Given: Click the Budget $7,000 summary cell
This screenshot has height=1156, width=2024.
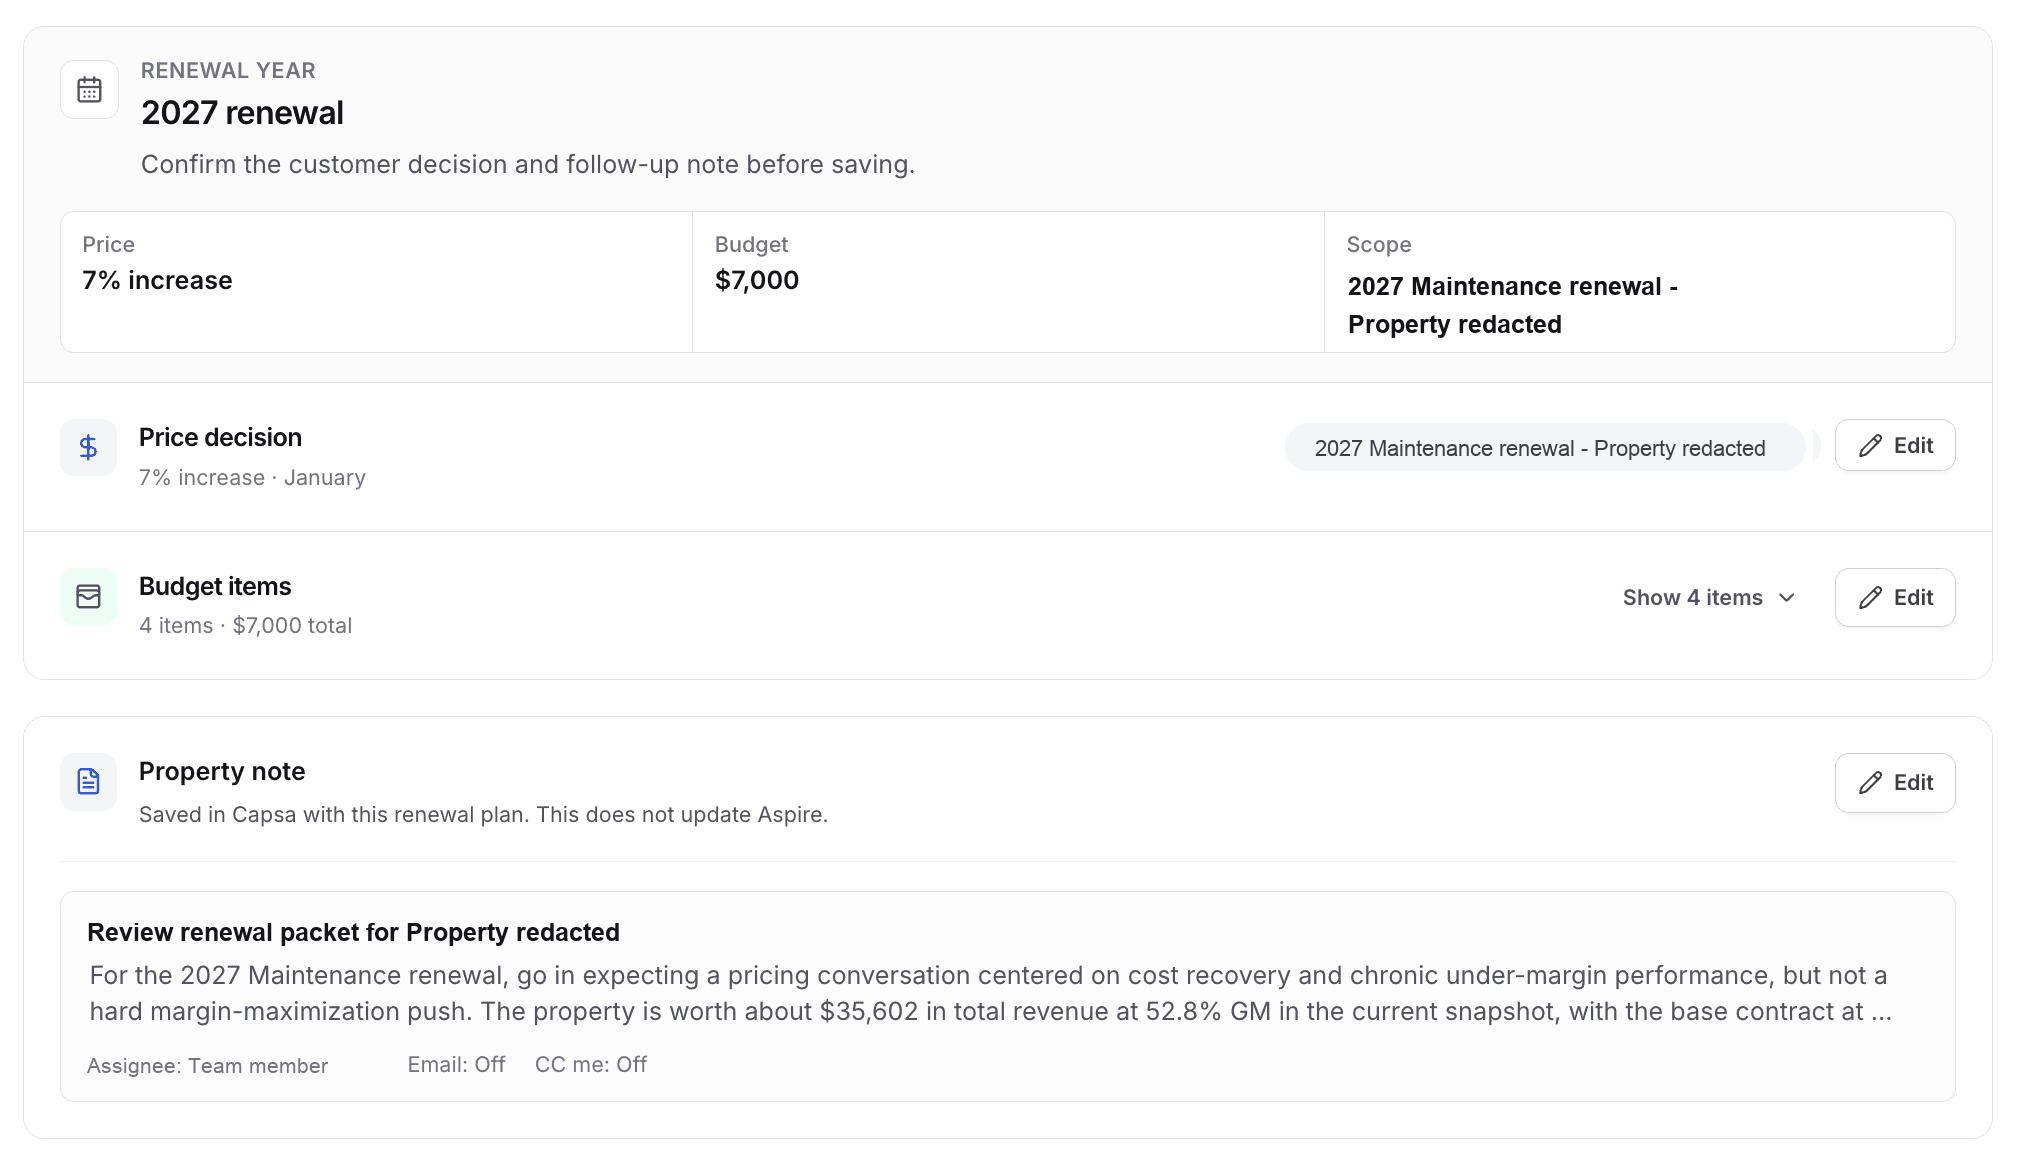Looking at the screenshot, I should [x=1008, y=282].
